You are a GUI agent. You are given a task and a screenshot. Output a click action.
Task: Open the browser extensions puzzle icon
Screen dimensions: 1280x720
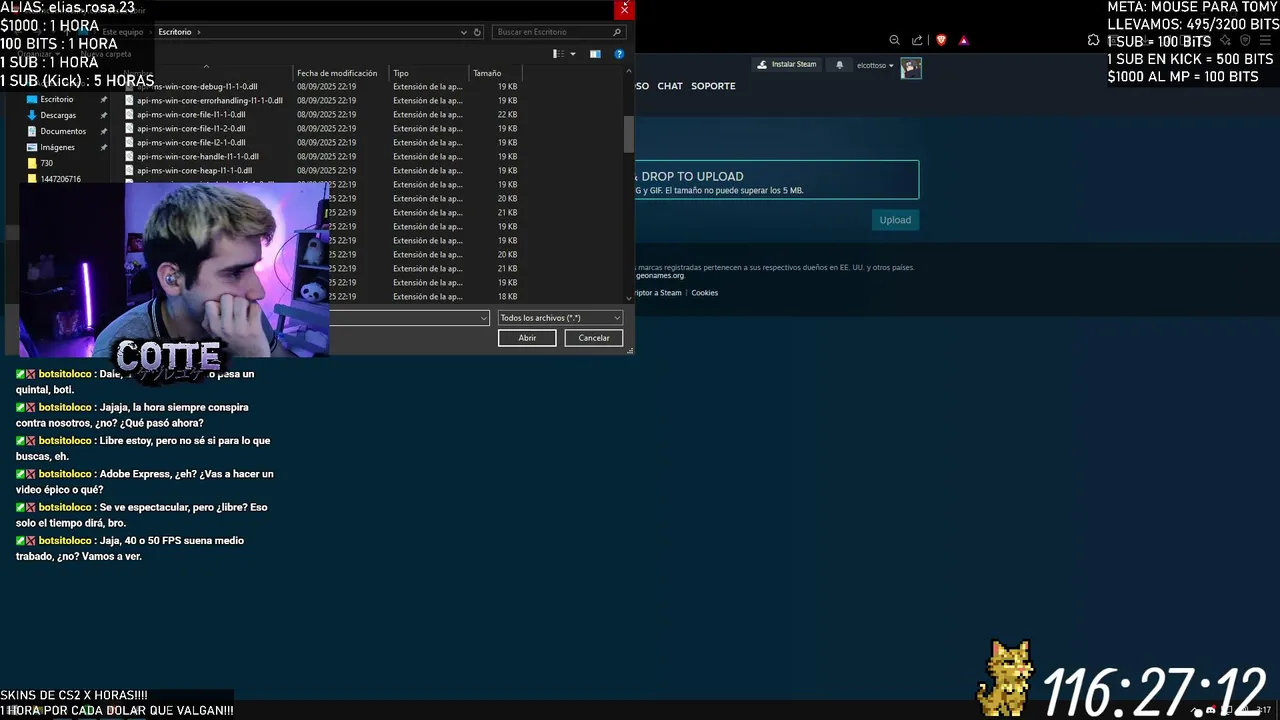pos(1093,40)
